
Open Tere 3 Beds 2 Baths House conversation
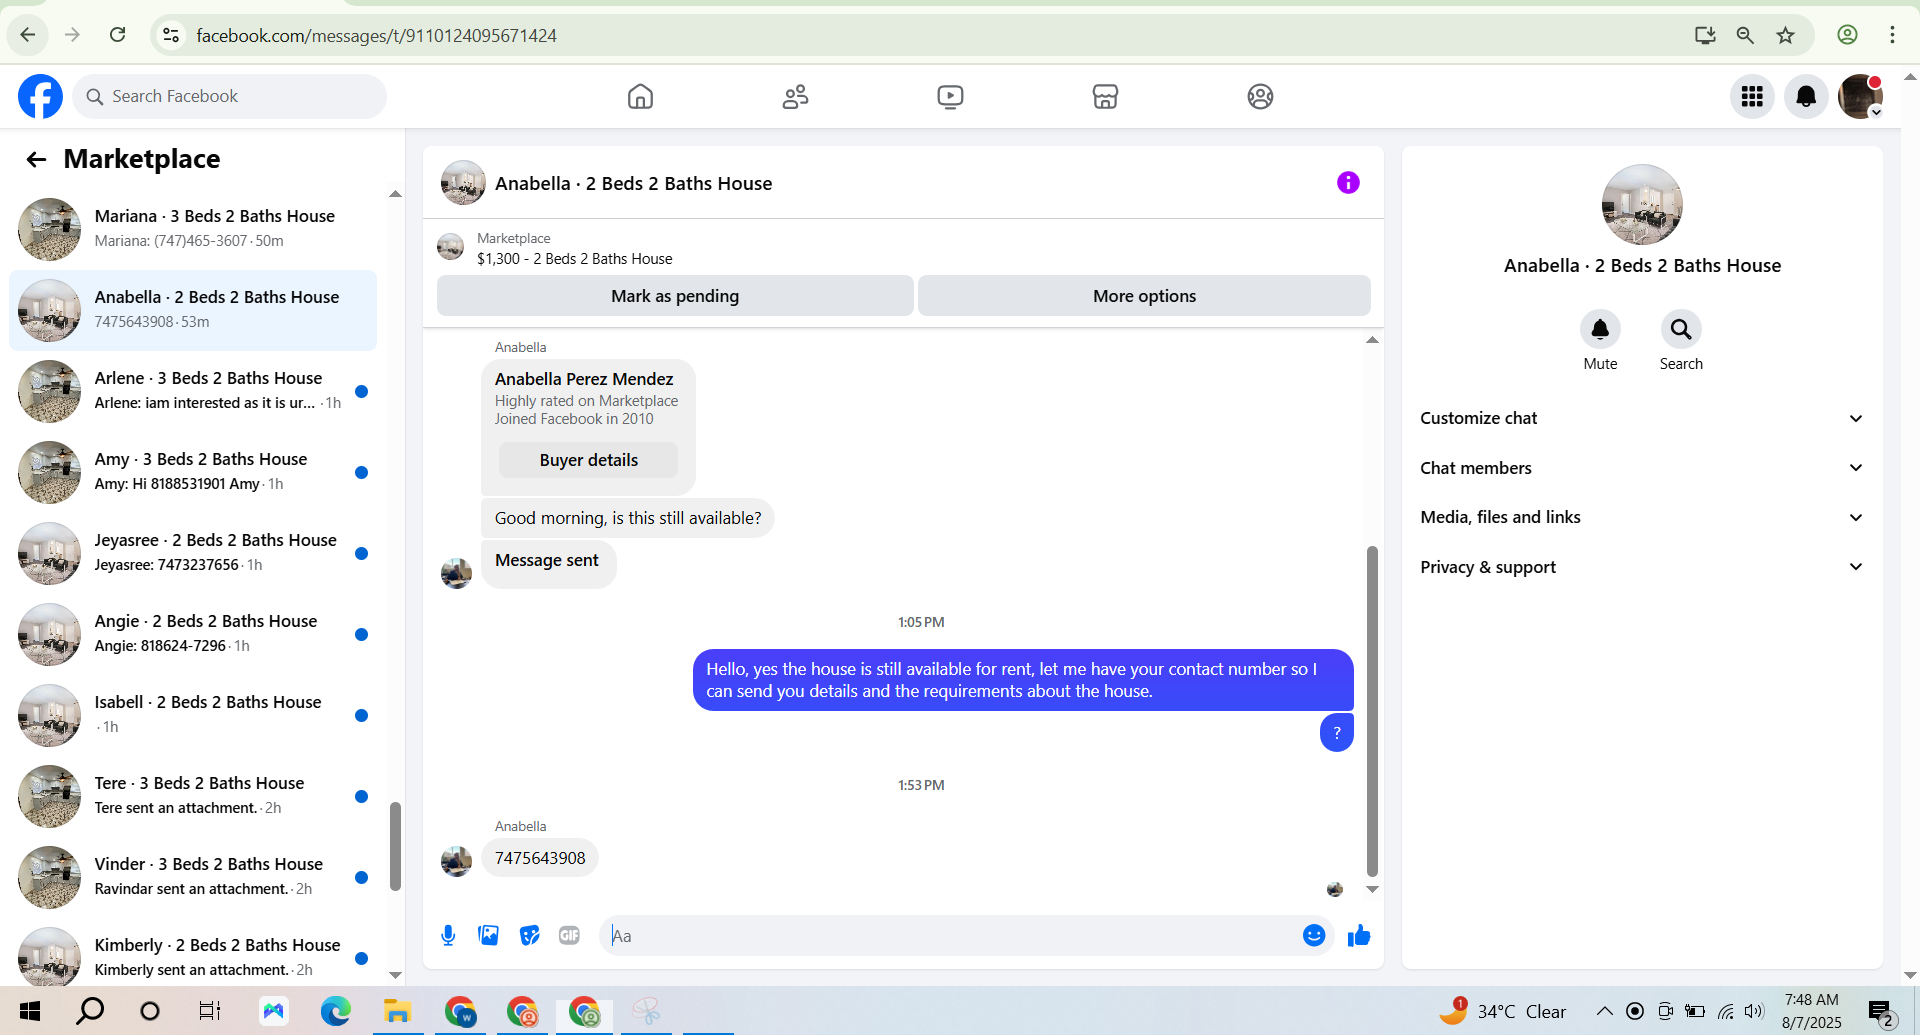click(x=193, y=796)
